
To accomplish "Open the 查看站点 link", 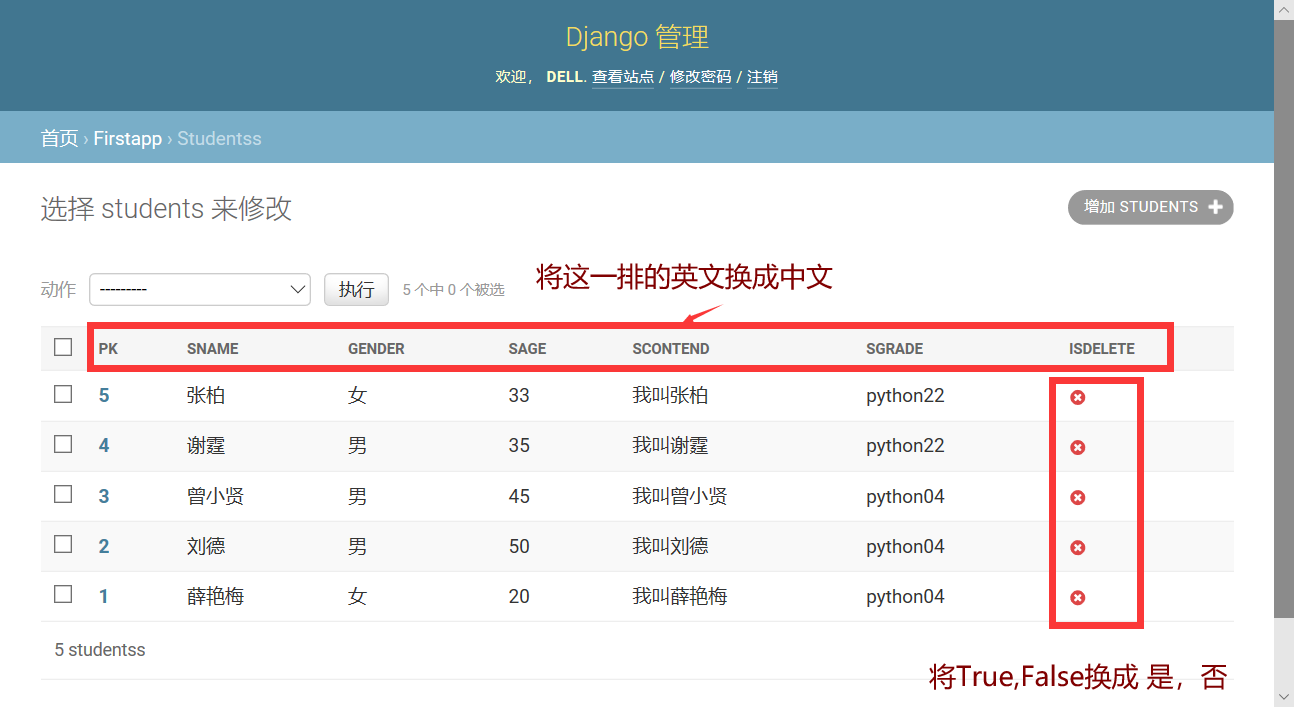I will point(623,77).
